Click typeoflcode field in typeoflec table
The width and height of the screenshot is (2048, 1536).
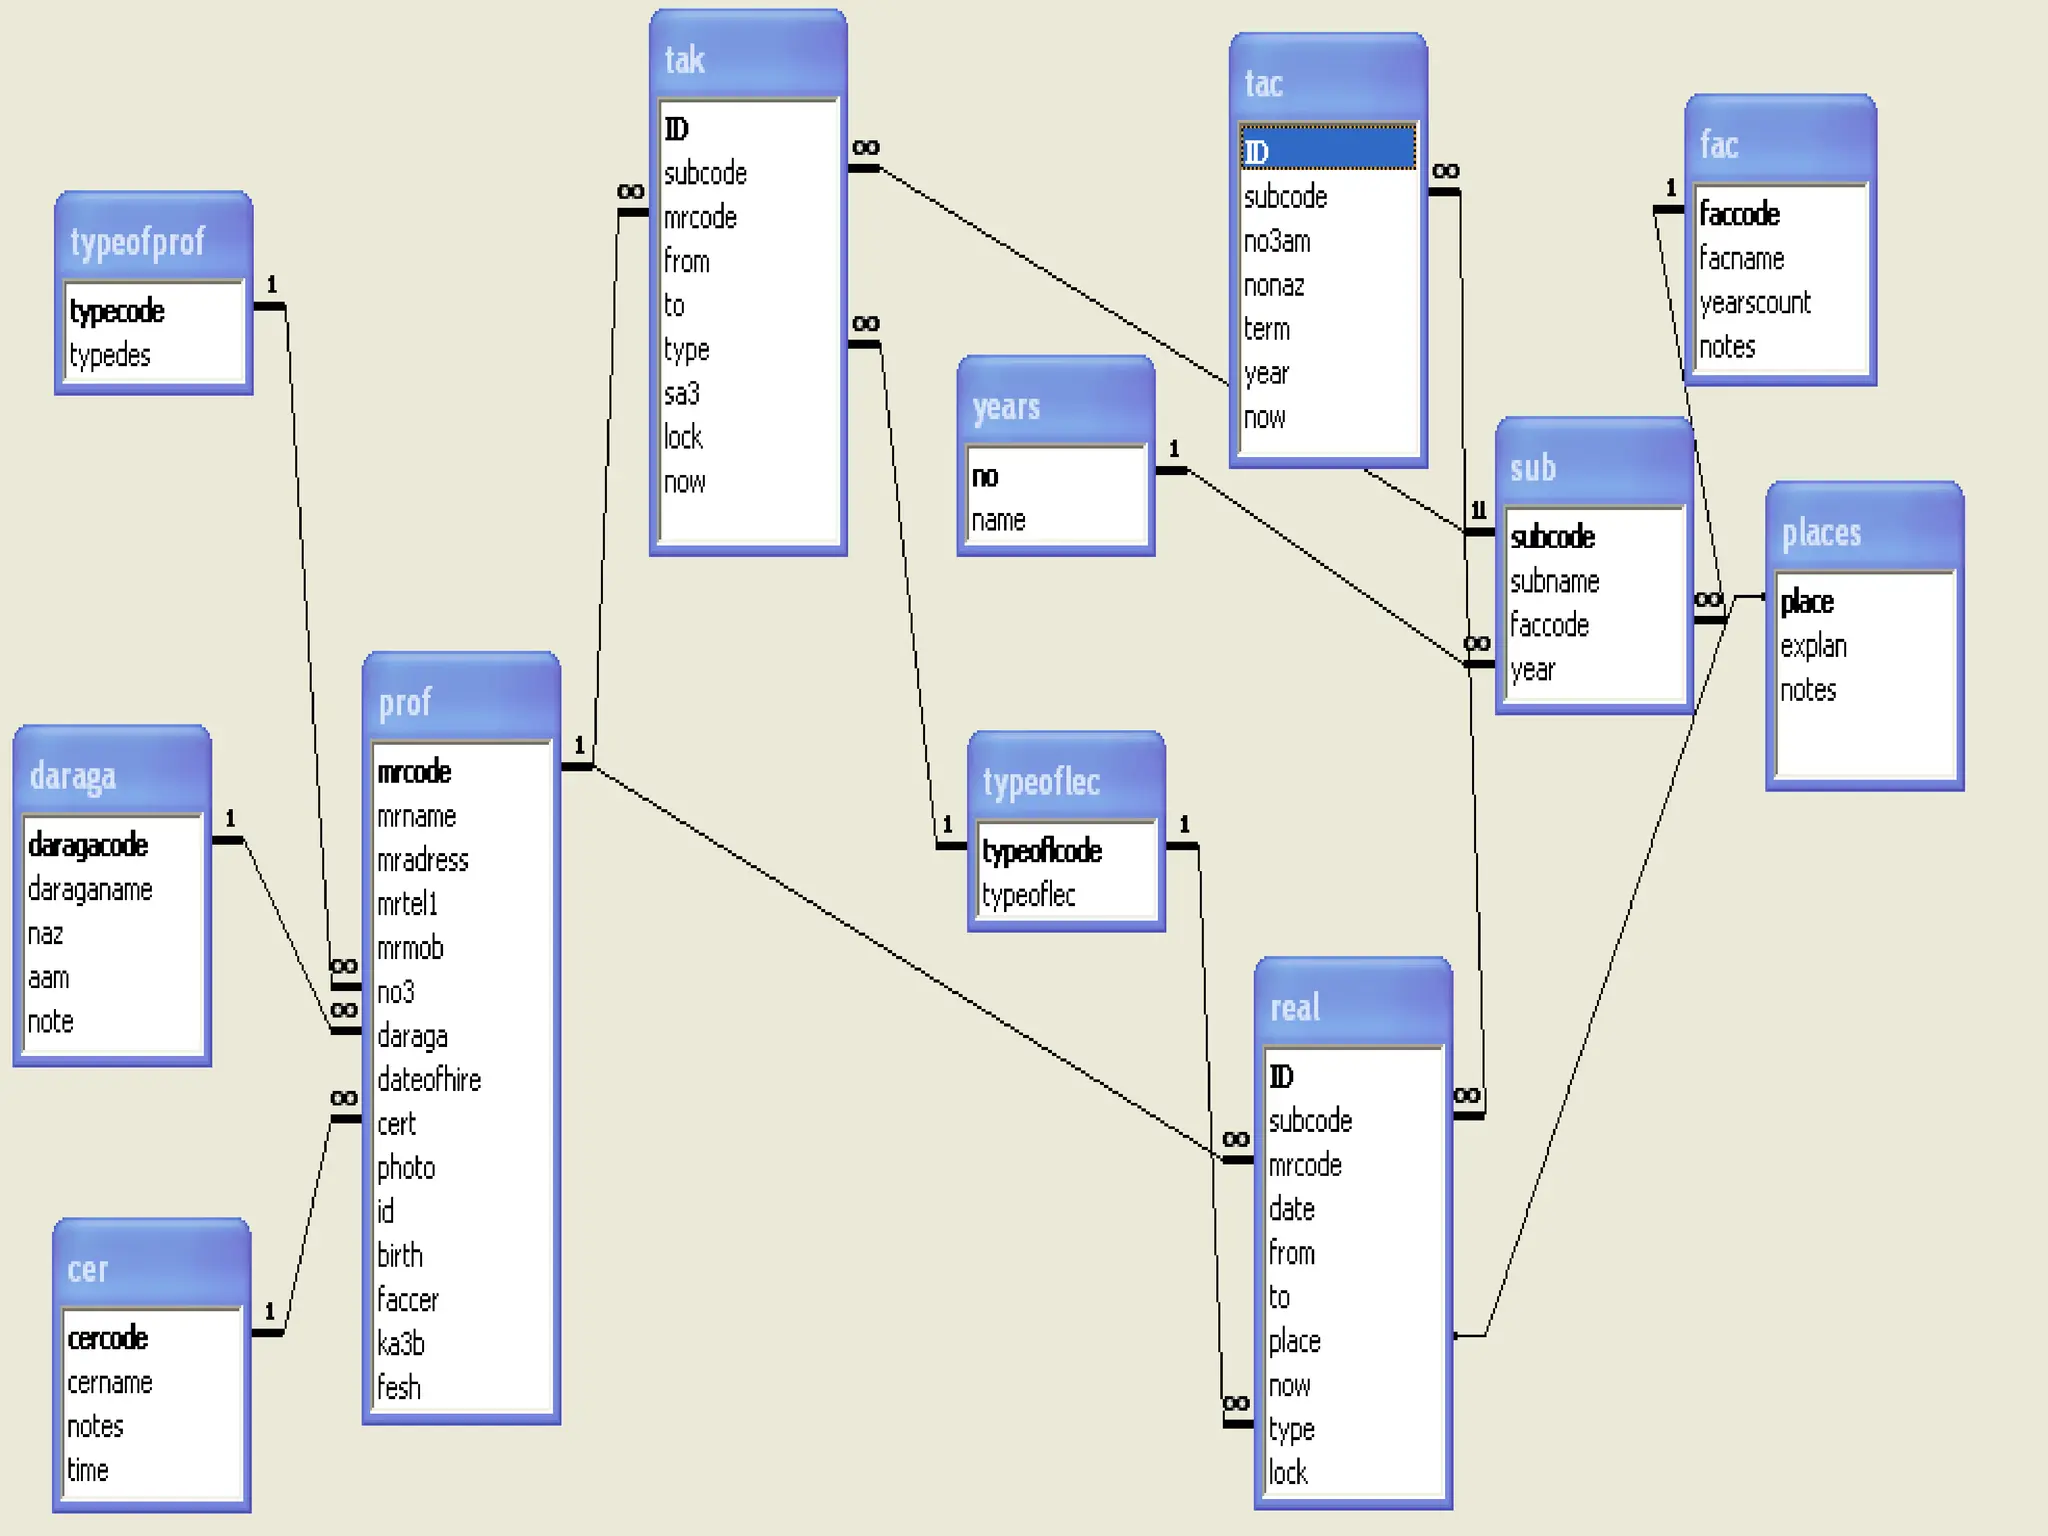tap(1042, 851)
